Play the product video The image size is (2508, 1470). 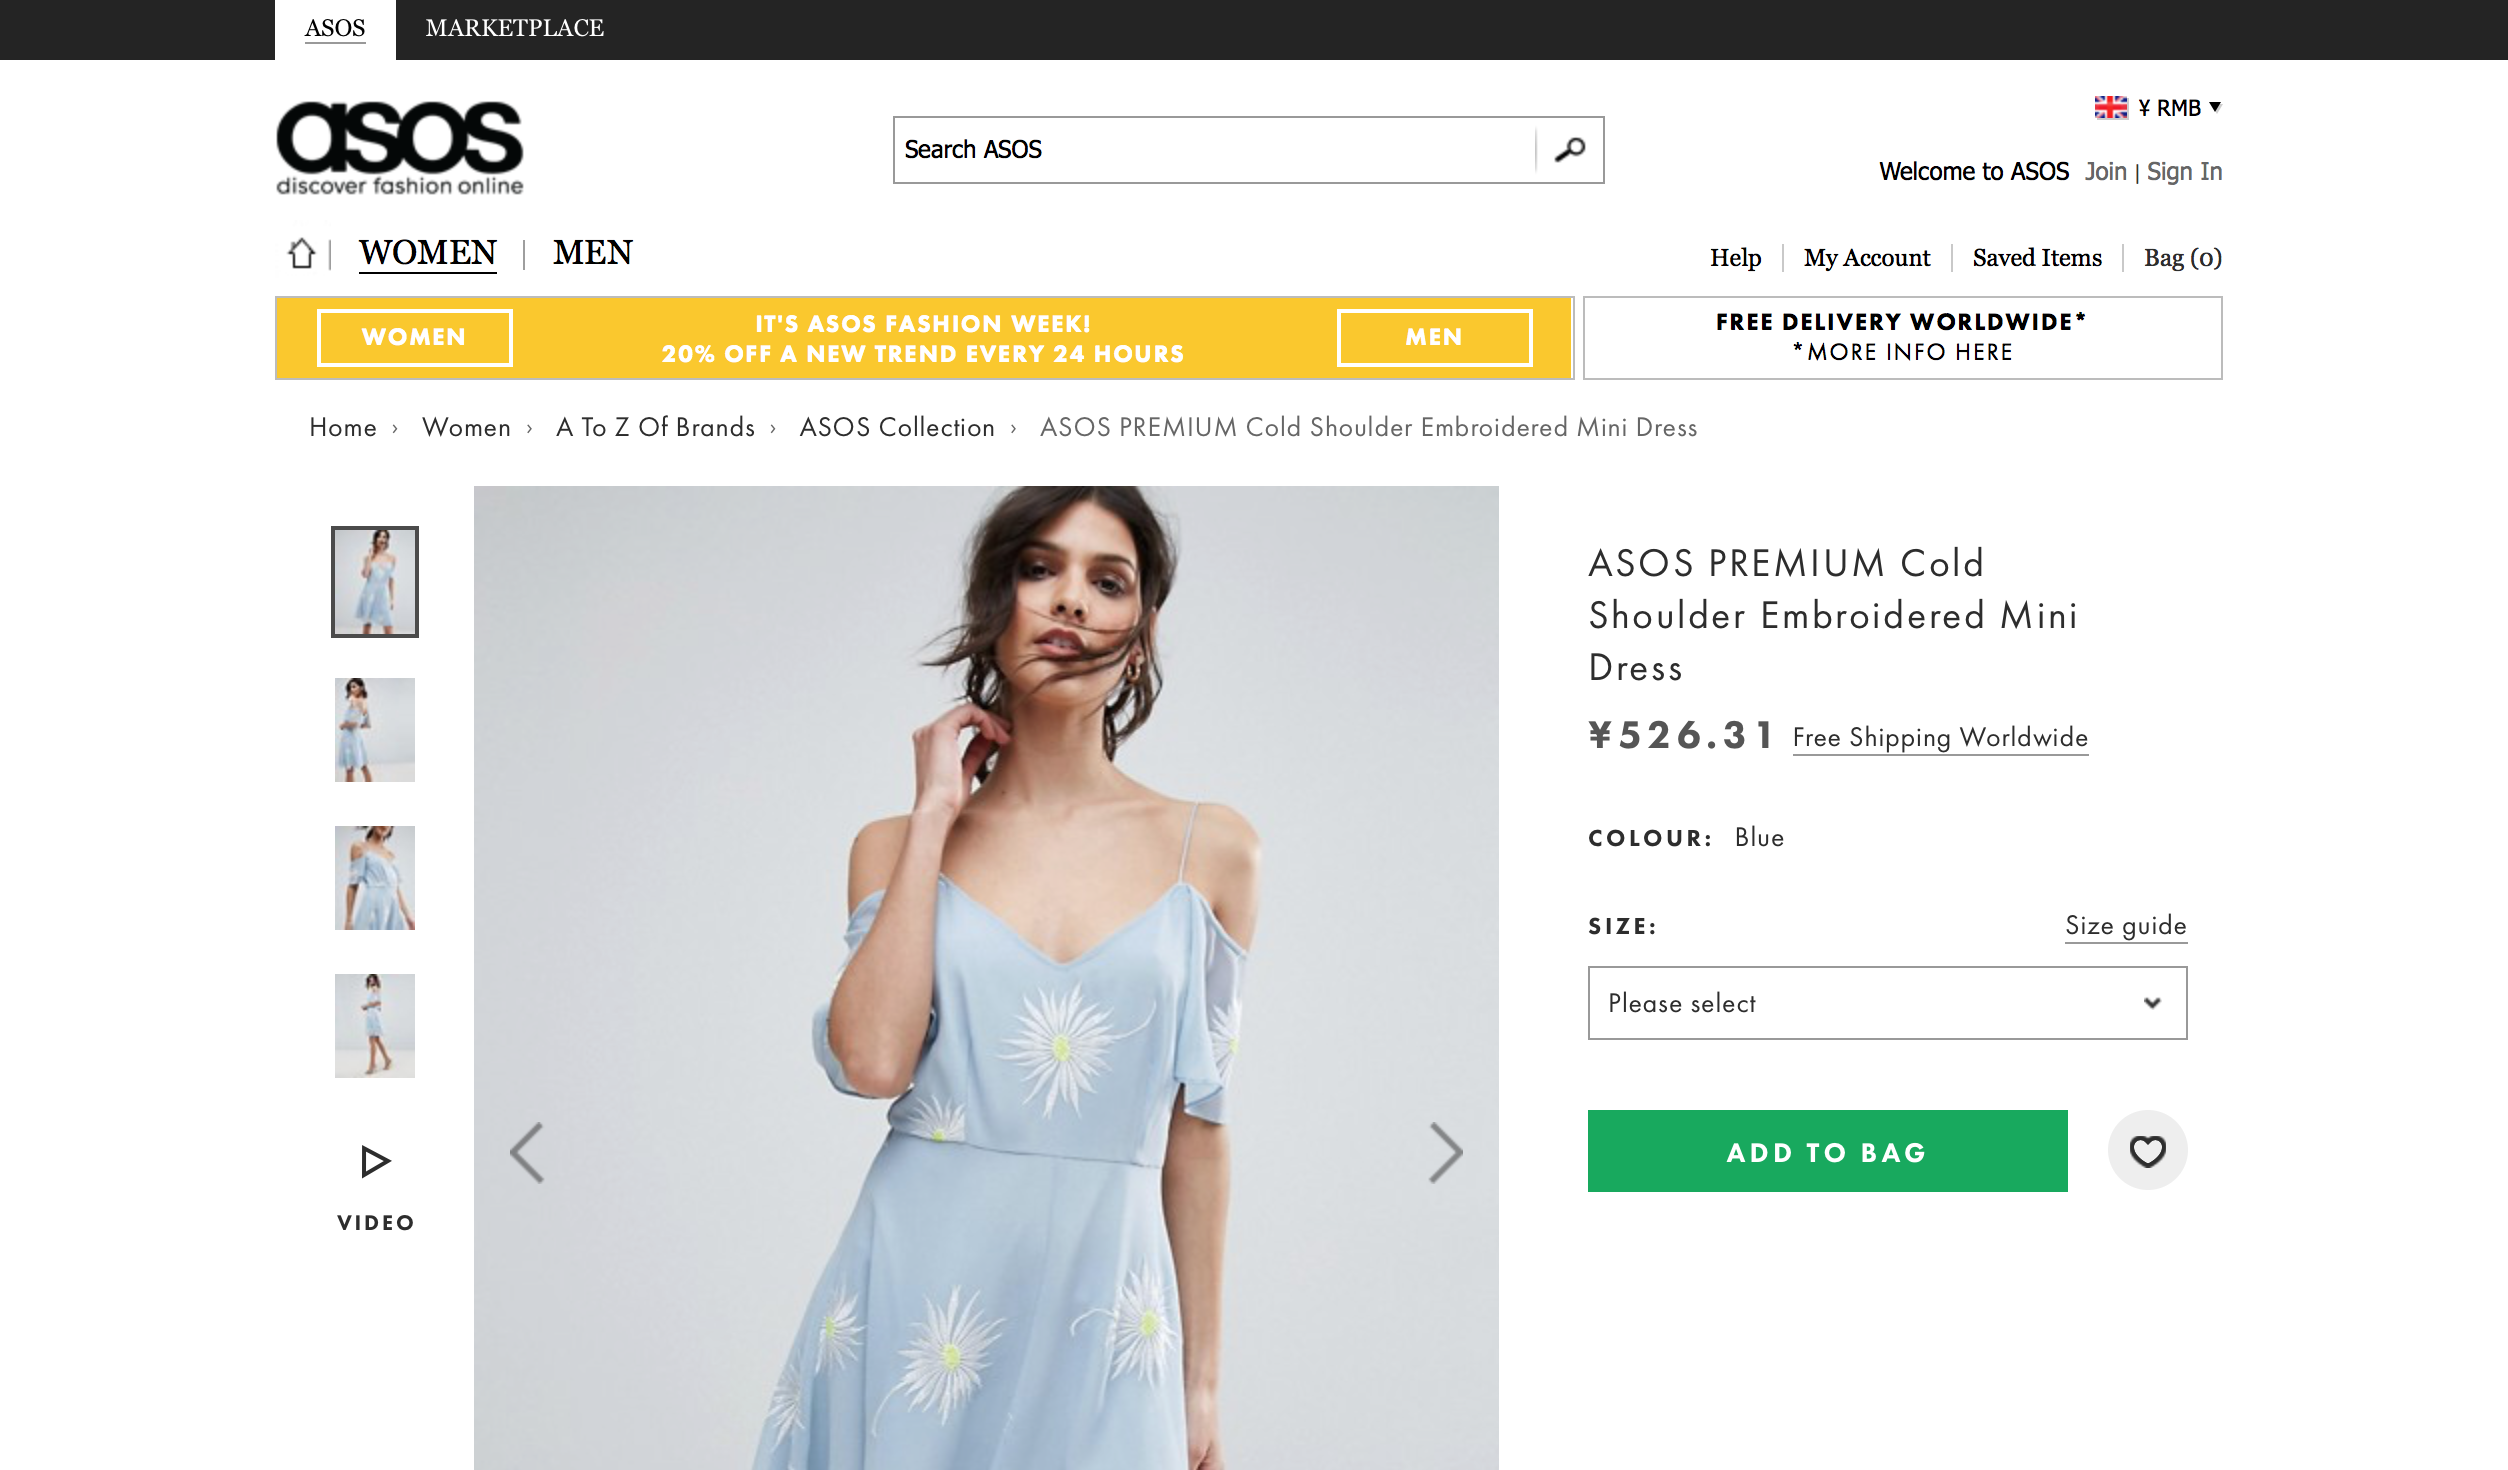coord(375,1162)
